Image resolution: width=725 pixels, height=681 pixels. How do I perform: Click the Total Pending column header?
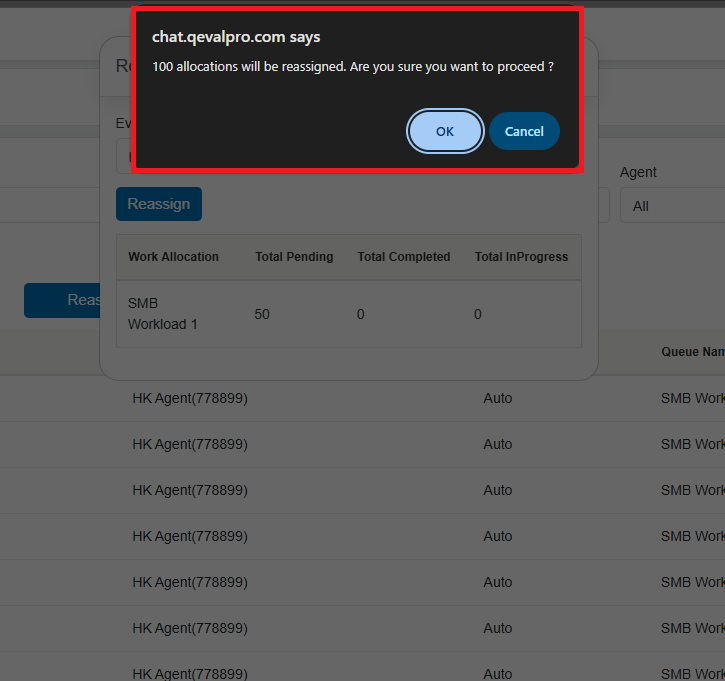tap(294, 257)
